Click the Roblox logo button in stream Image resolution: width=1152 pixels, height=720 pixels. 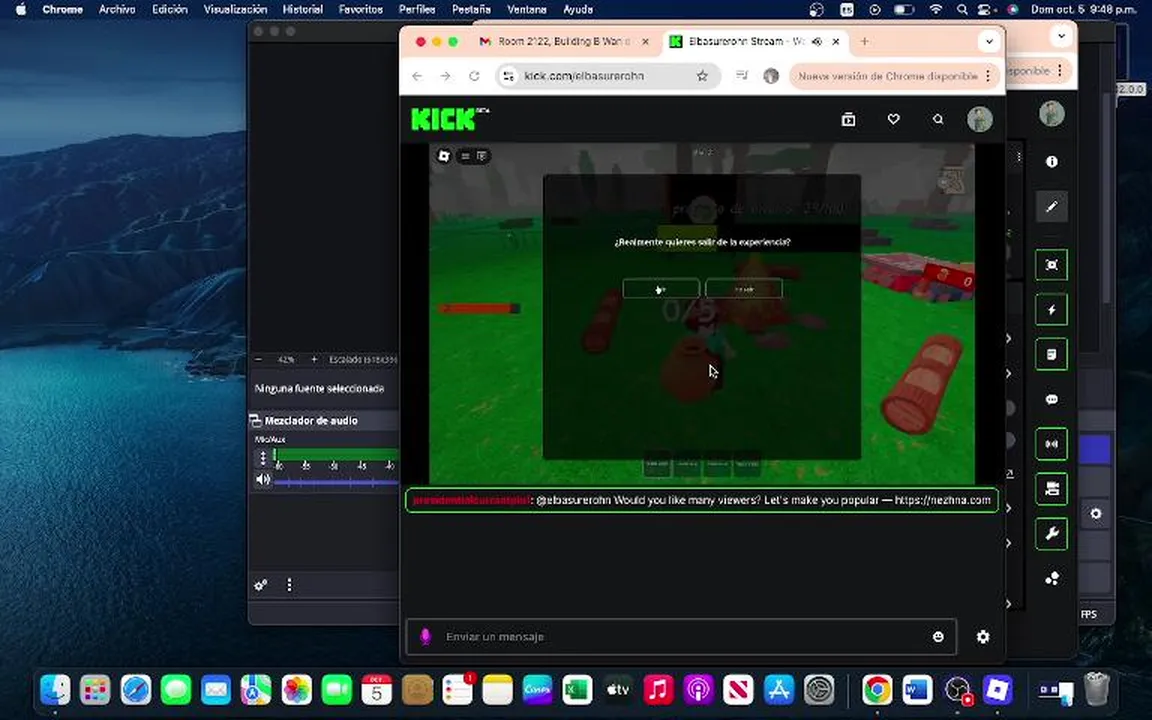click(x=443, y=156)
